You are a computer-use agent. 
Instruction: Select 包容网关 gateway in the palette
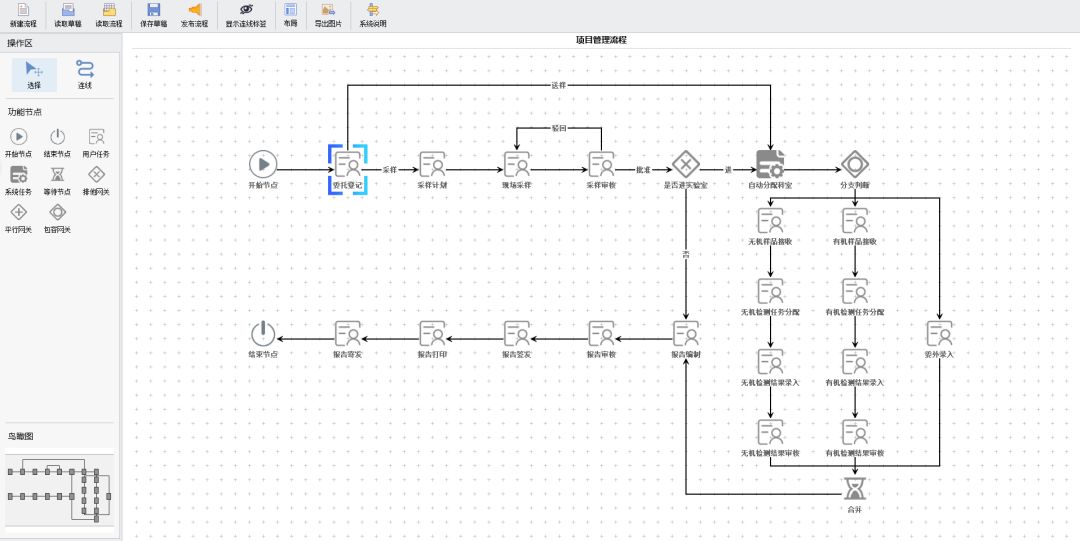coord(57,216)
